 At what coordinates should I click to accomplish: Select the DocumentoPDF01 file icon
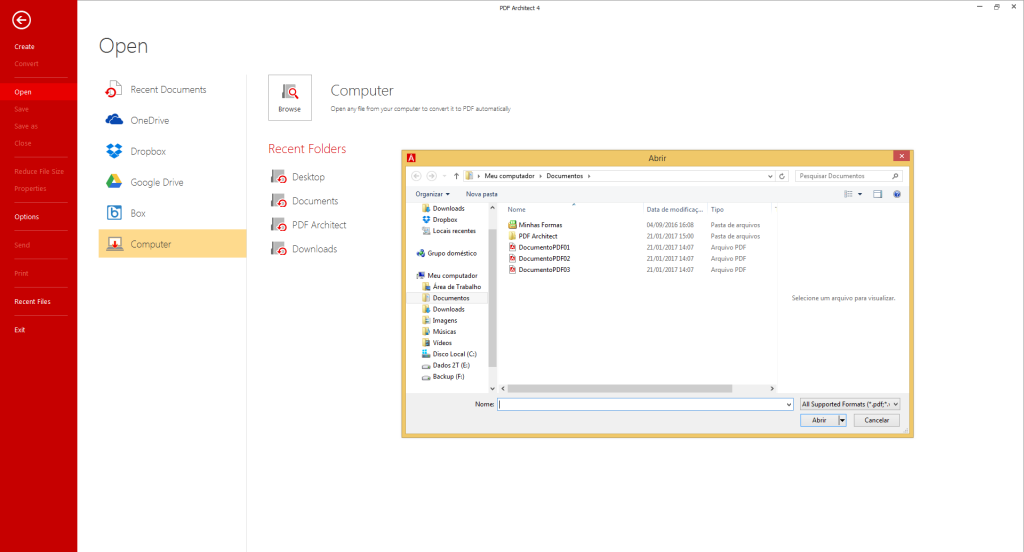point(513,247)
